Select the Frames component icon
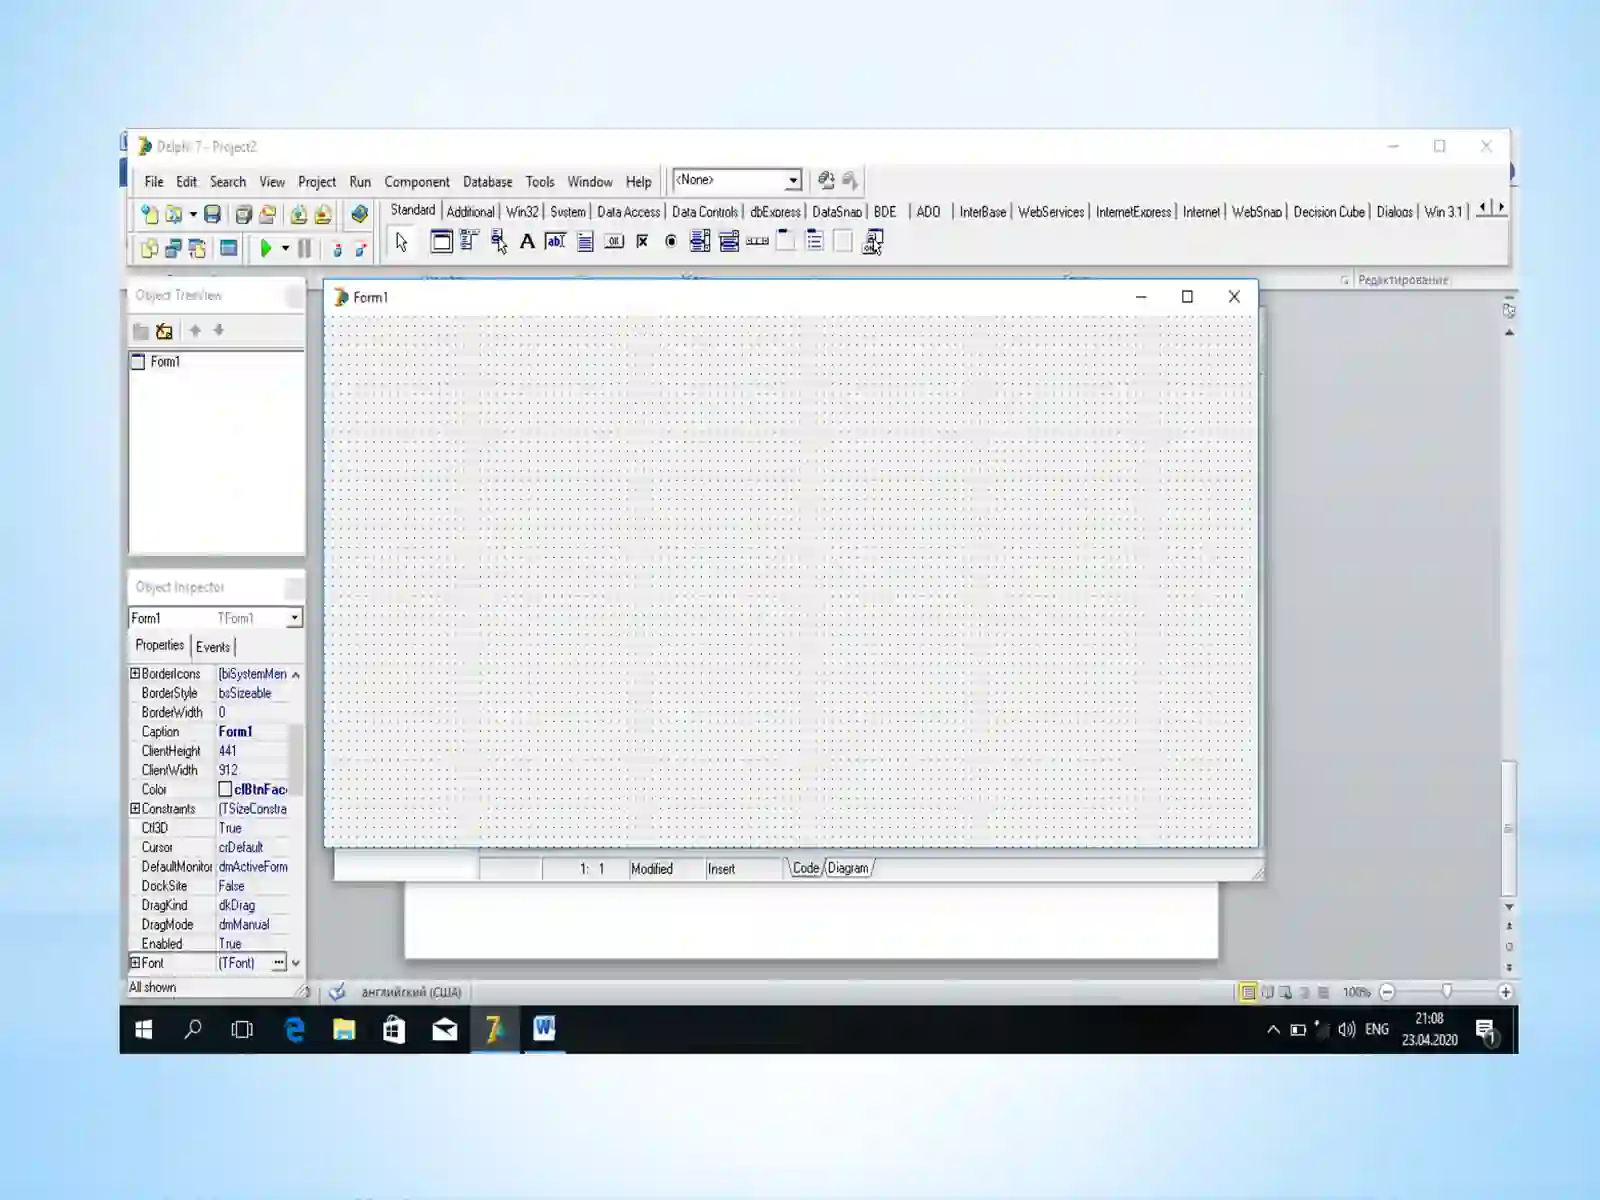Screen dimensions: 1600x1200 coord(441,241)
